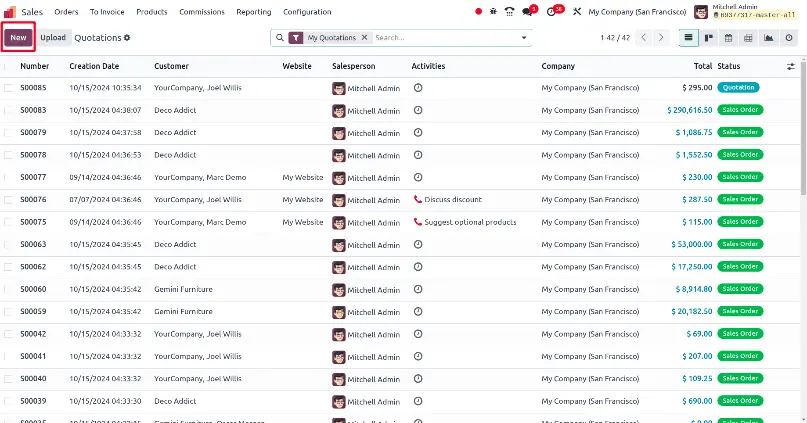This screenshot has width=807, height=423.
Task: Sort by Number column header
Action: click(34, 66)
